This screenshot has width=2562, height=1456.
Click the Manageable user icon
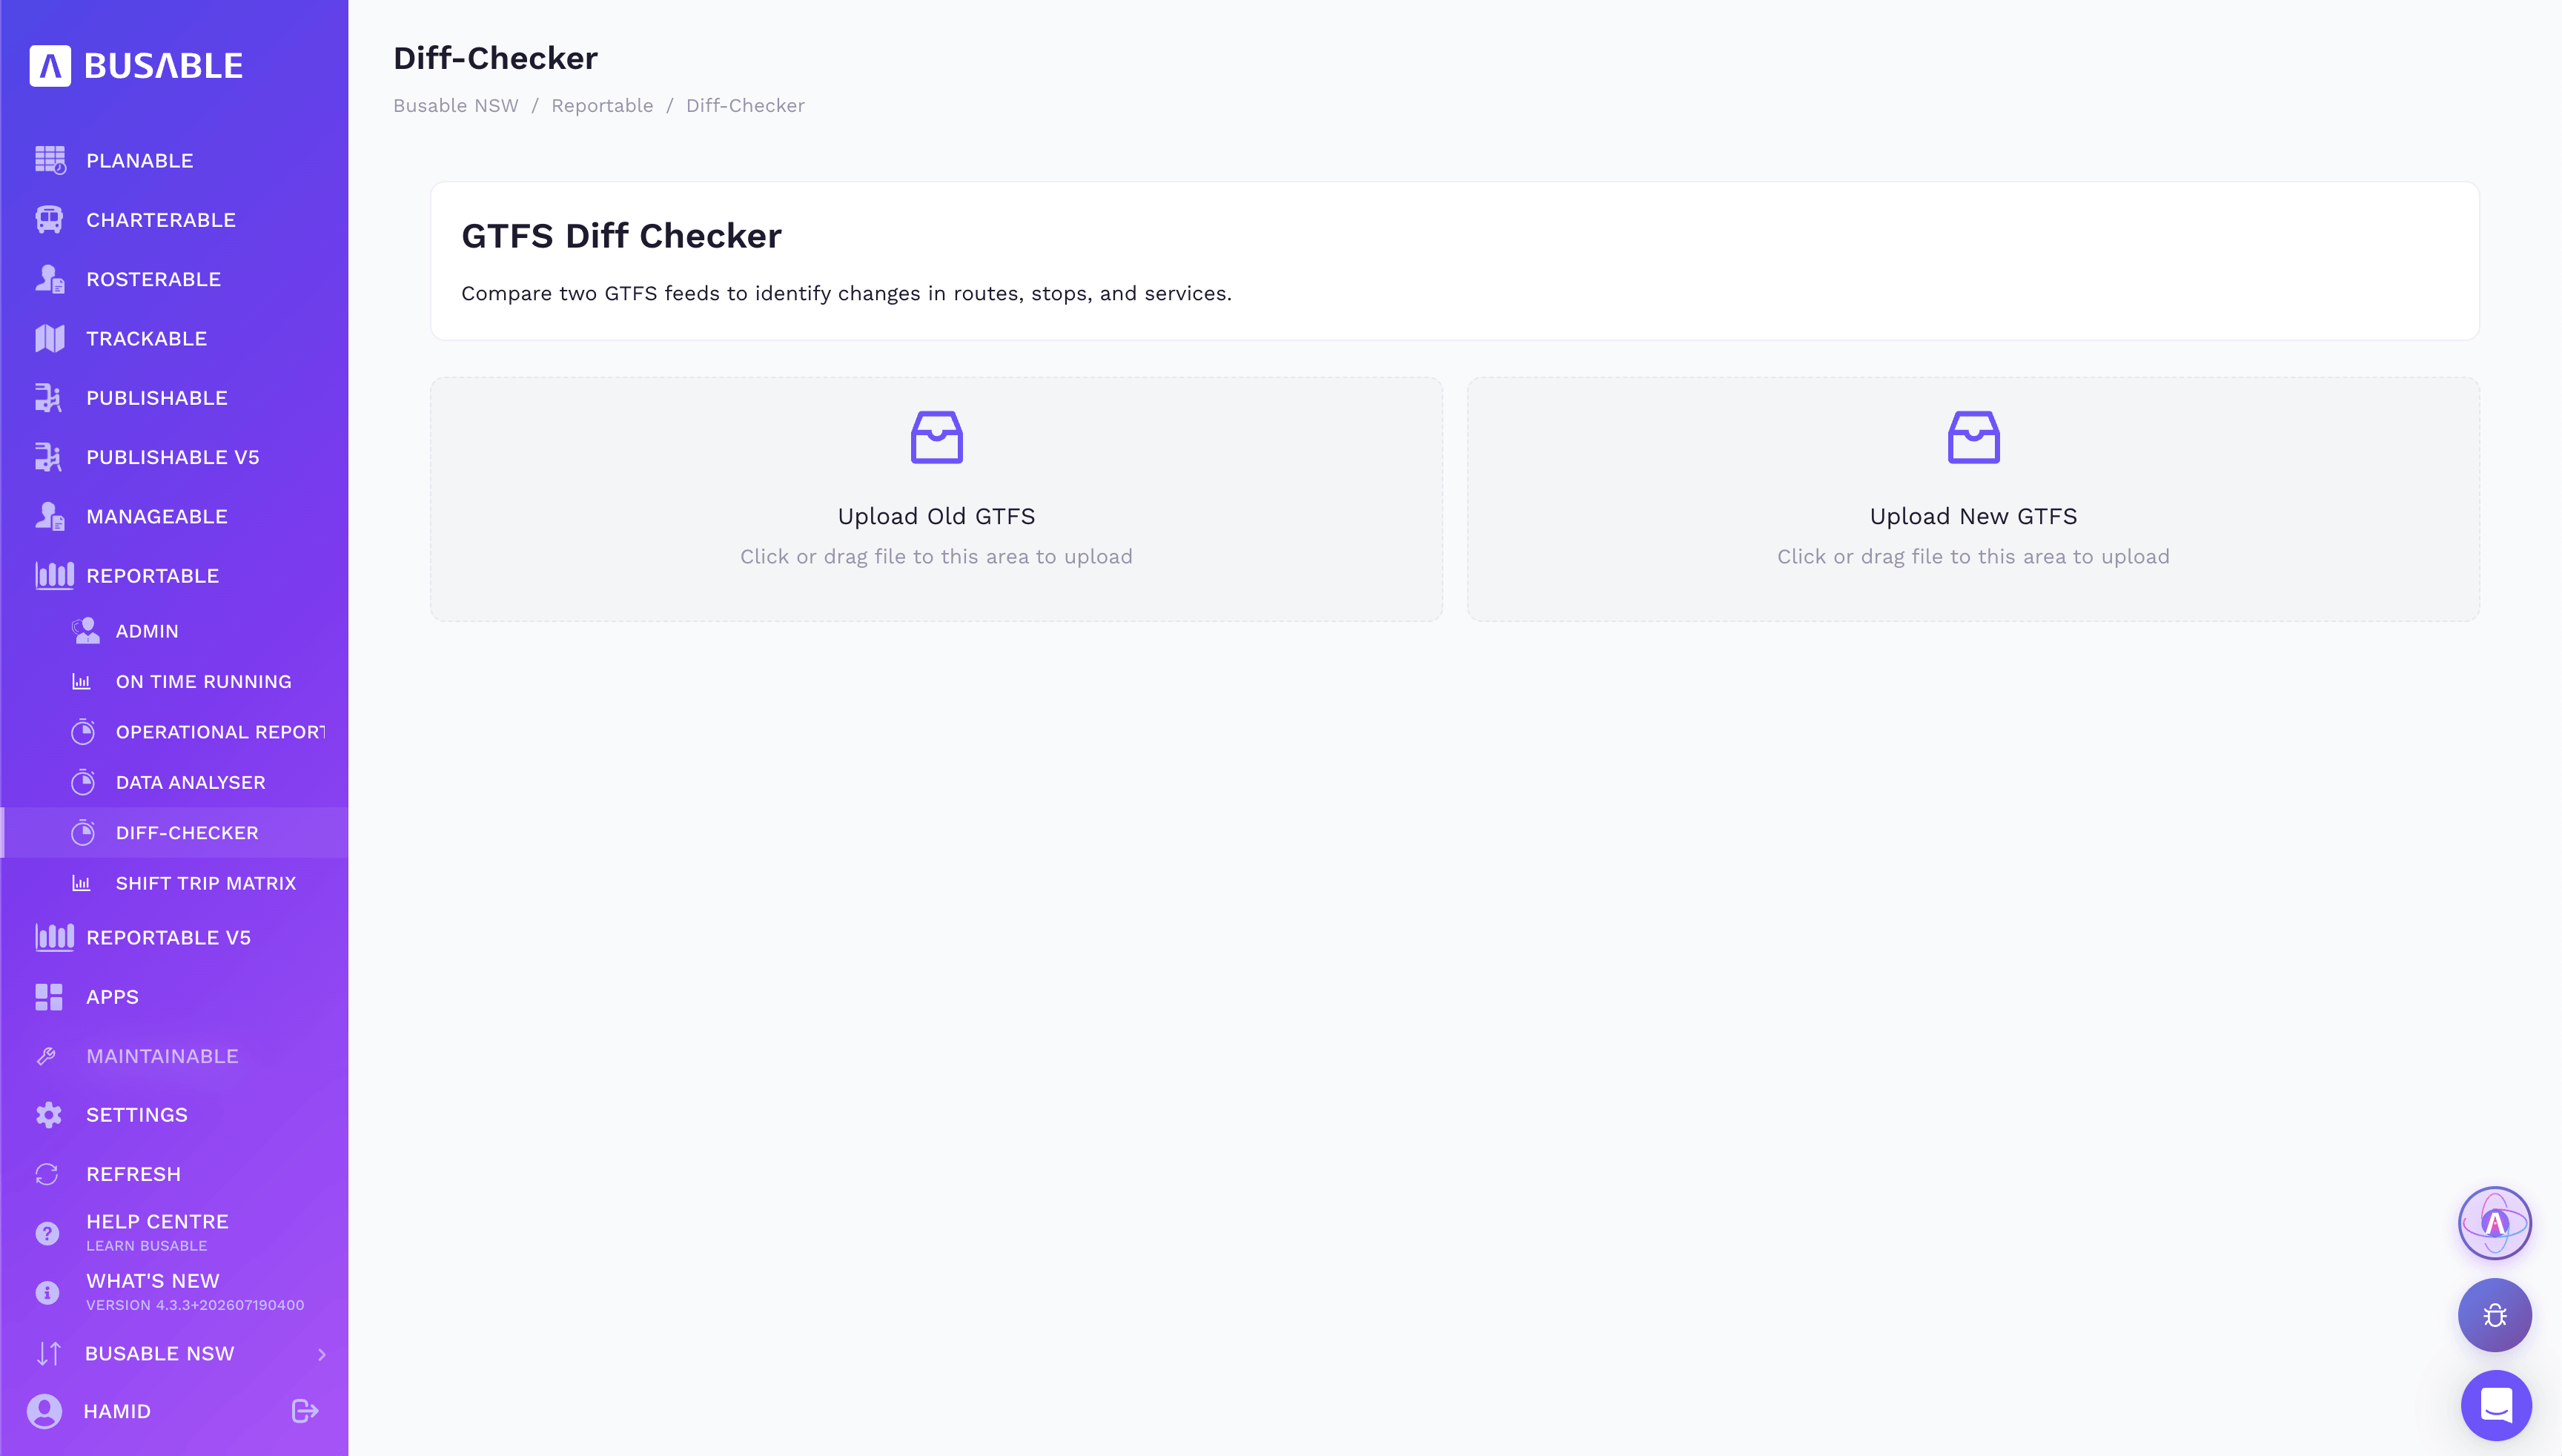point(50,516)
